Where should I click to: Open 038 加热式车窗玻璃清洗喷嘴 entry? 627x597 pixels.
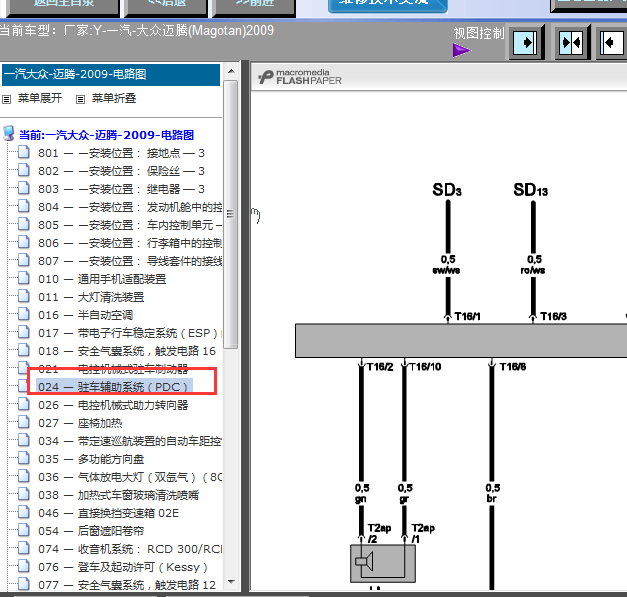coord(118,495)
